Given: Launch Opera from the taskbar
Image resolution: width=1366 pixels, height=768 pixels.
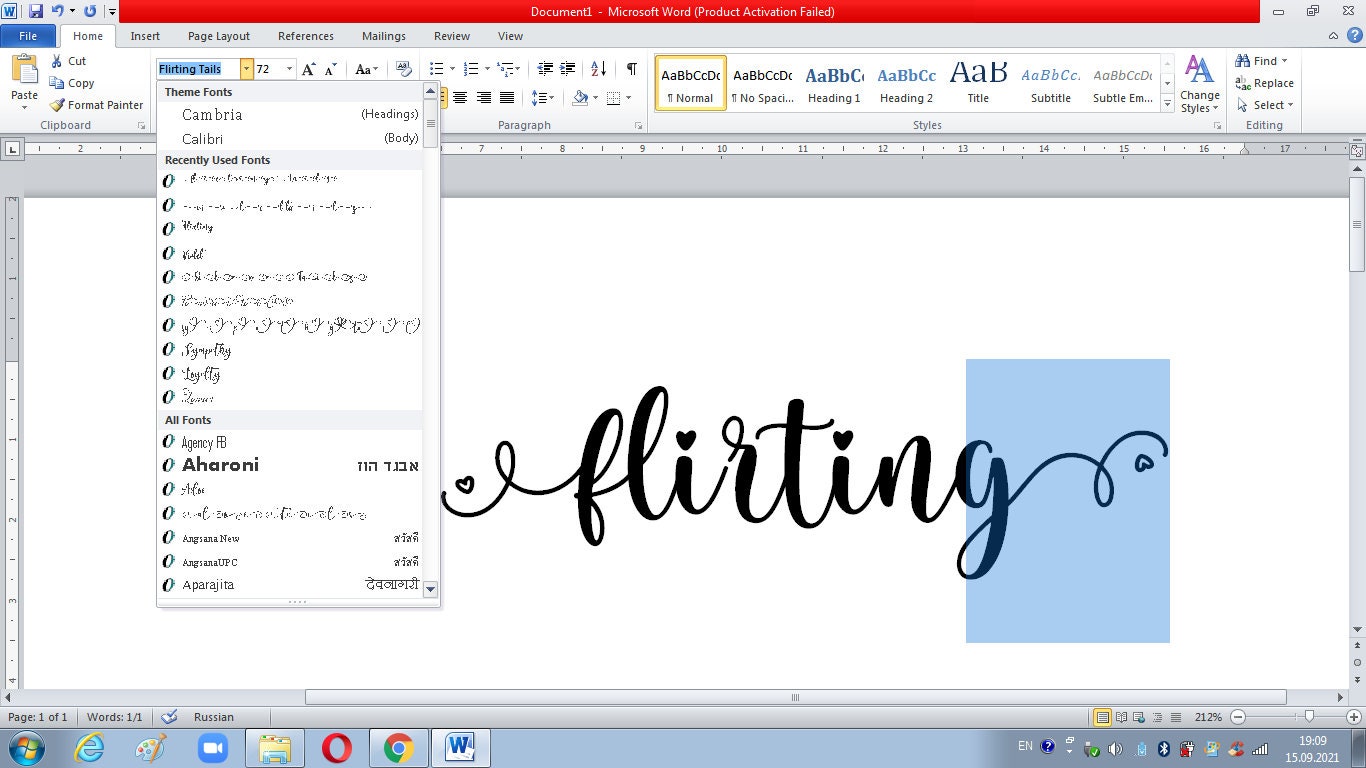Looking at the screenshot, I should tap(336, 747).
